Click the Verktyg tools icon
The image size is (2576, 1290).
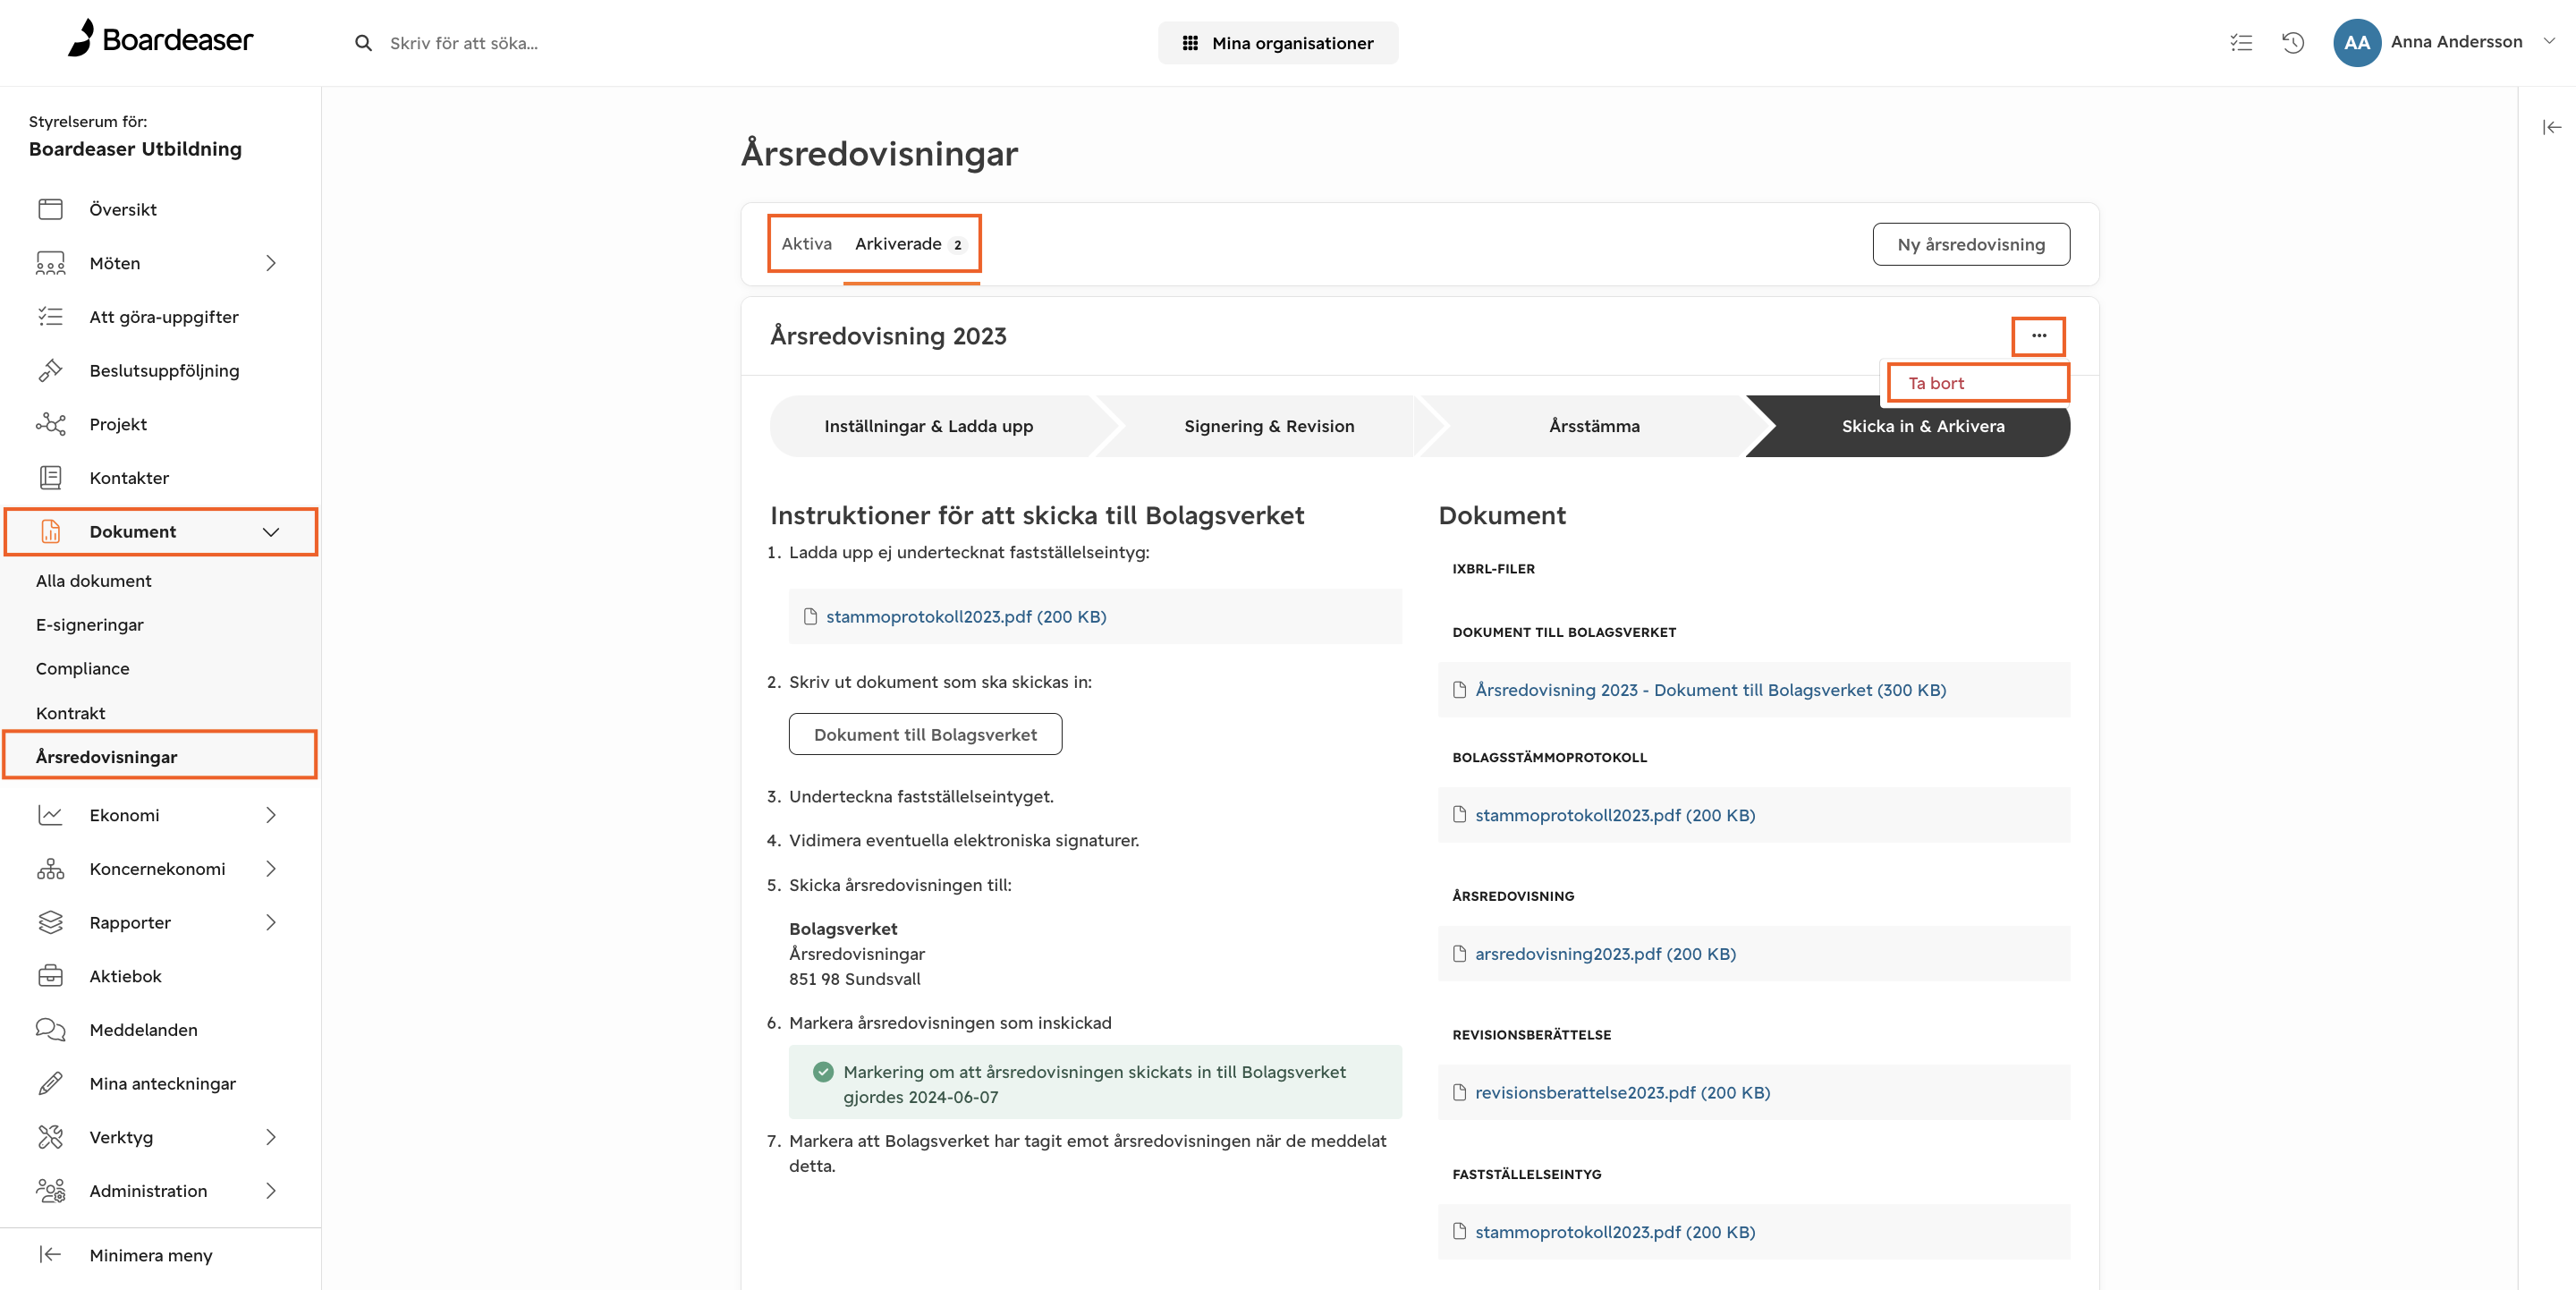(50, 1137)
